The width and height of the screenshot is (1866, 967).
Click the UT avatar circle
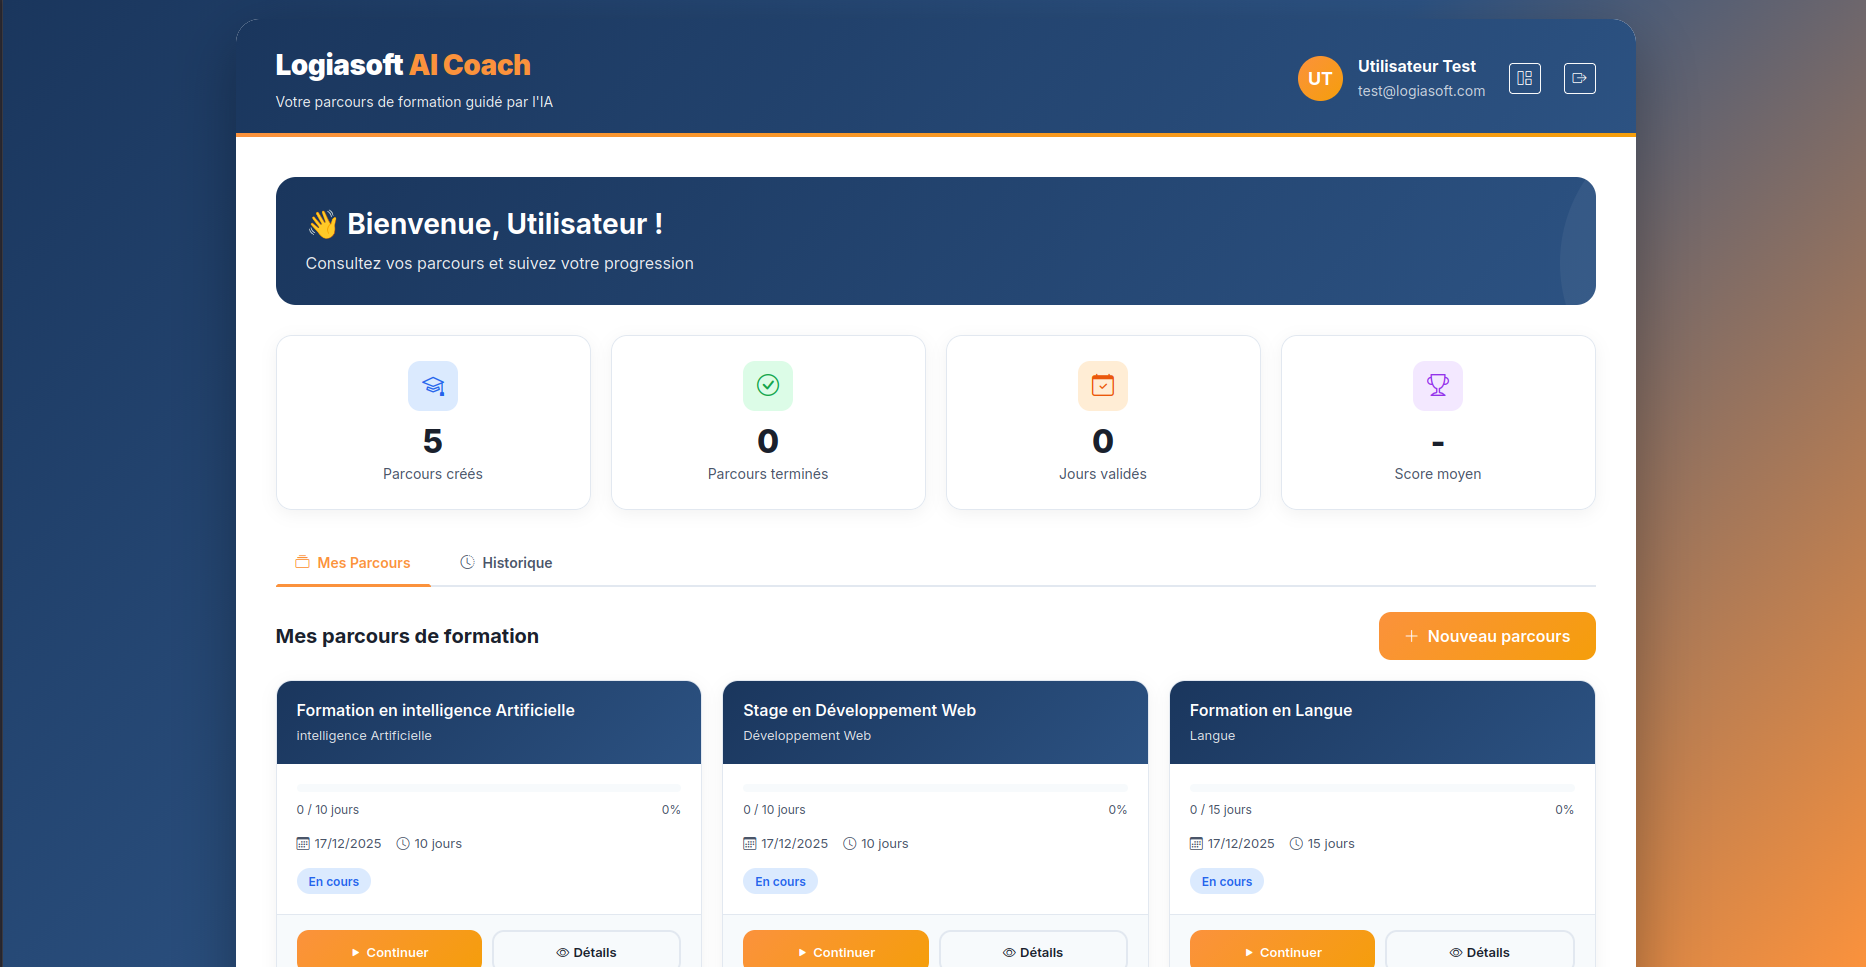(x=1320, y=78)
